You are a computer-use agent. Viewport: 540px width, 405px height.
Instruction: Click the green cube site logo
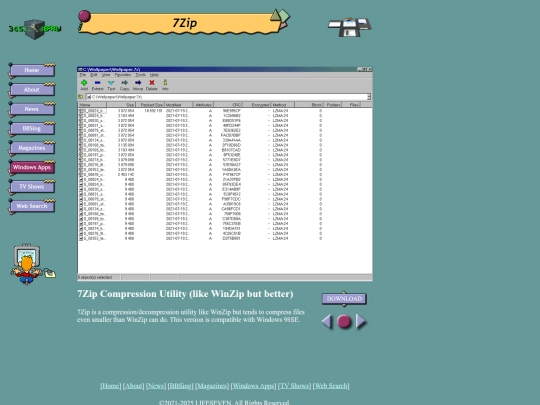(34, 29)
